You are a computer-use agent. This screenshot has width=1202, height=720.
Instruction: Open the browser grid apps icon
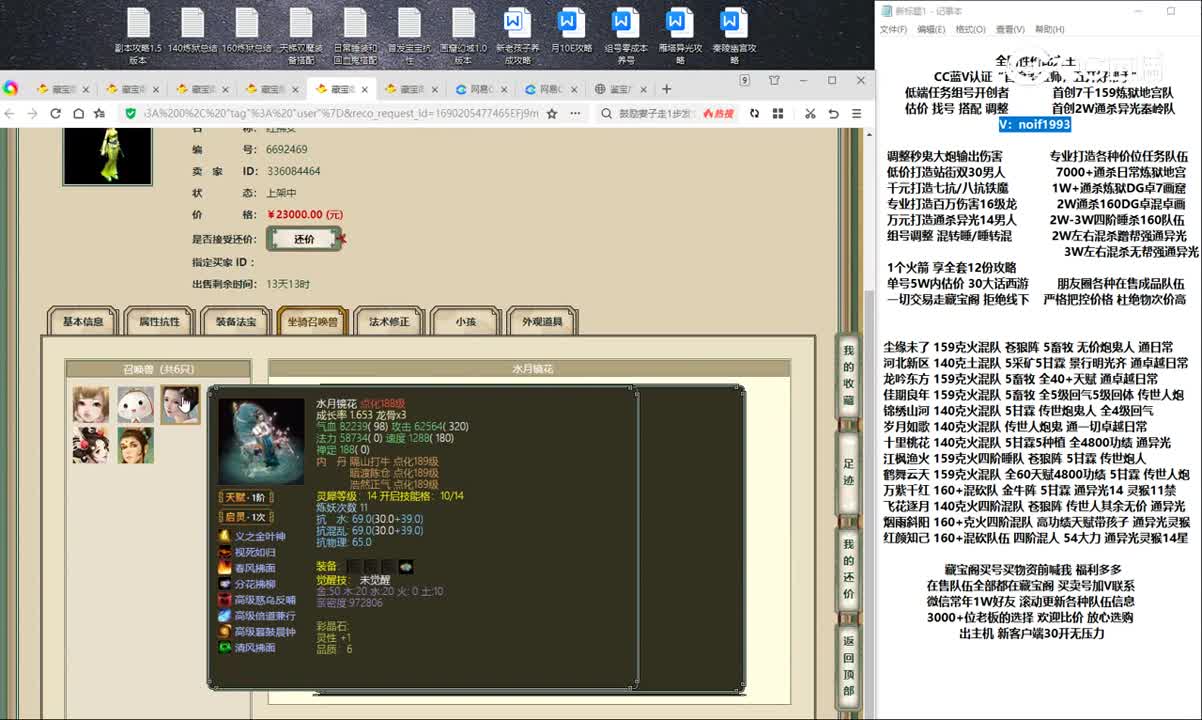pos(776,114)
